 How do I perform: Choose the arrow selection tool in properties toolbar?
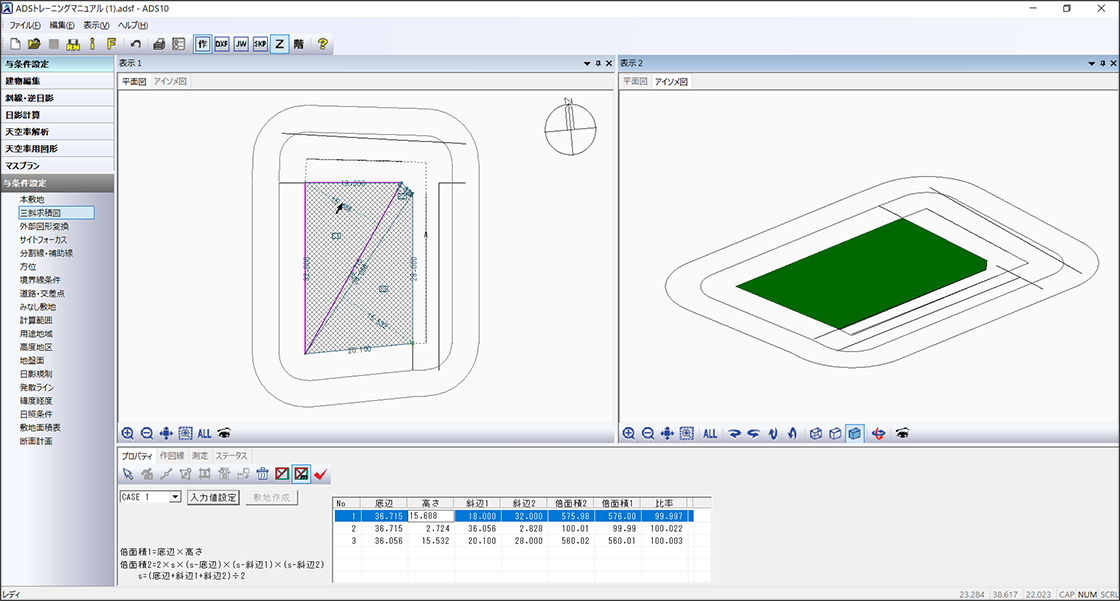[128, 474]
